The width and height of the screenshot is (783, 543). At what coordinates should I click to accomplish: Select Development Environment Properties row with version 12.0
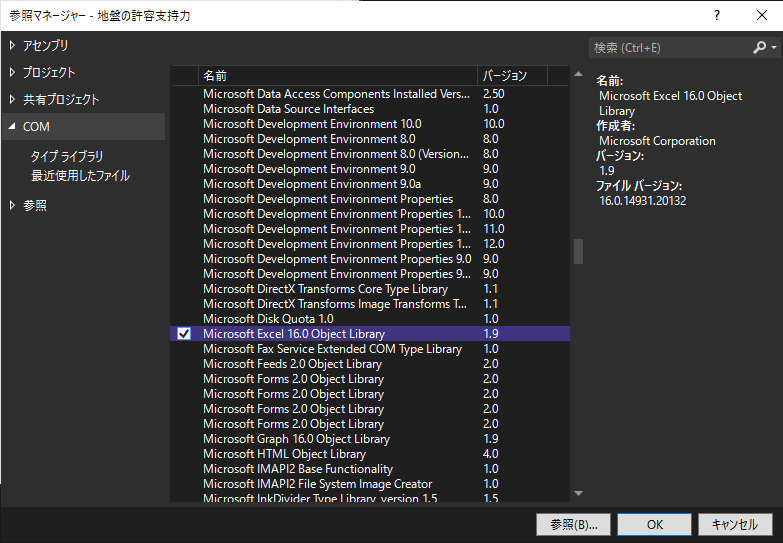370,243
